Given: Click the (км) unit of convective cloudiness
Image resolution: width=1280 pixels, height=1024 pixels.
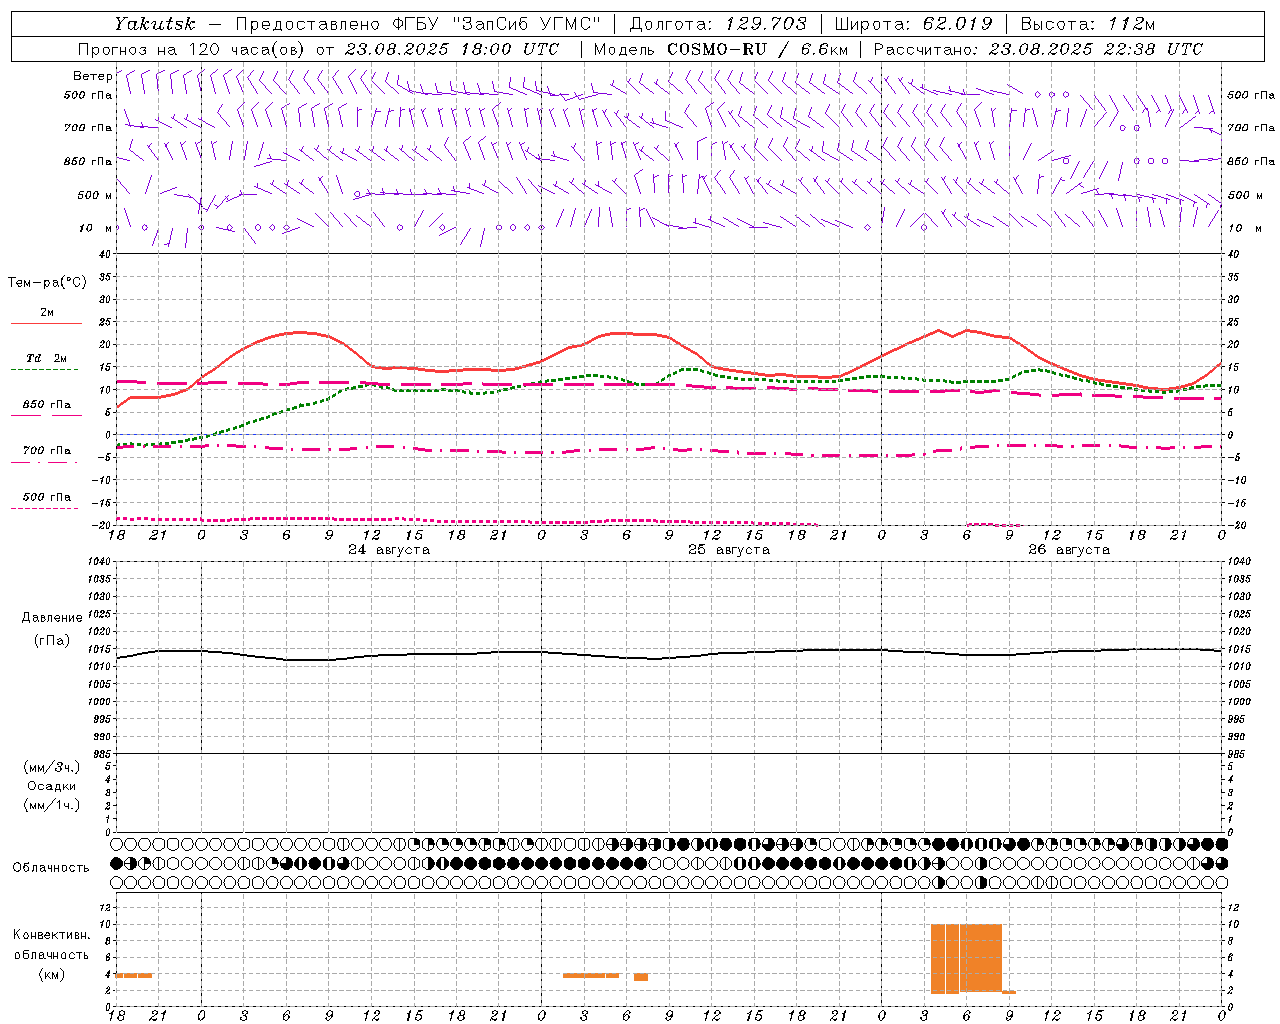Looking at the screenshot, I should pyautogui.click(x=51, y=974).
